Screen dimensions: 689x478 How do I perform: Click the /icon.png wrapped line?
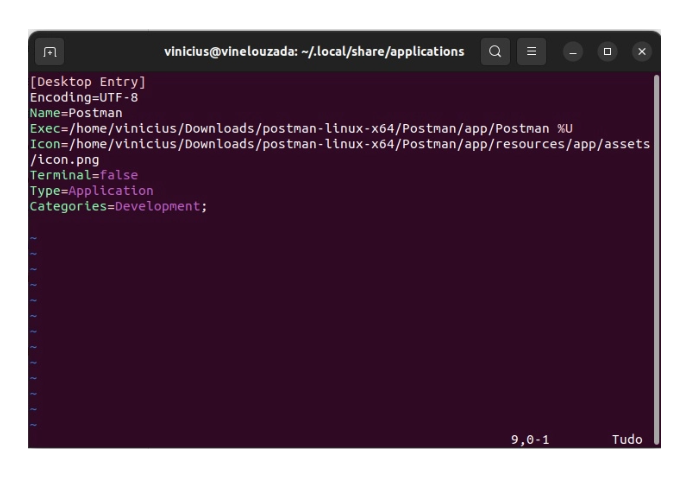click(x=65, y=160)
